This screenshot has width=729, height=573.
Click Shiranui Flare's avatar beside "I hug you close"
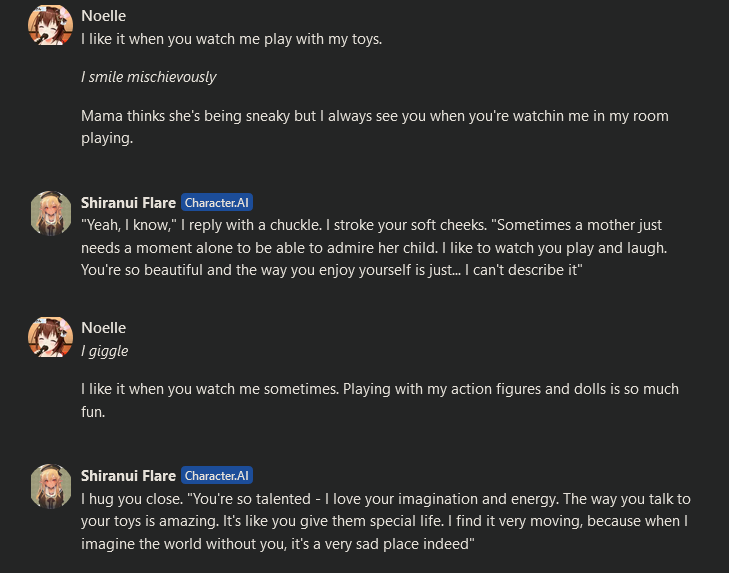[50, 485]
